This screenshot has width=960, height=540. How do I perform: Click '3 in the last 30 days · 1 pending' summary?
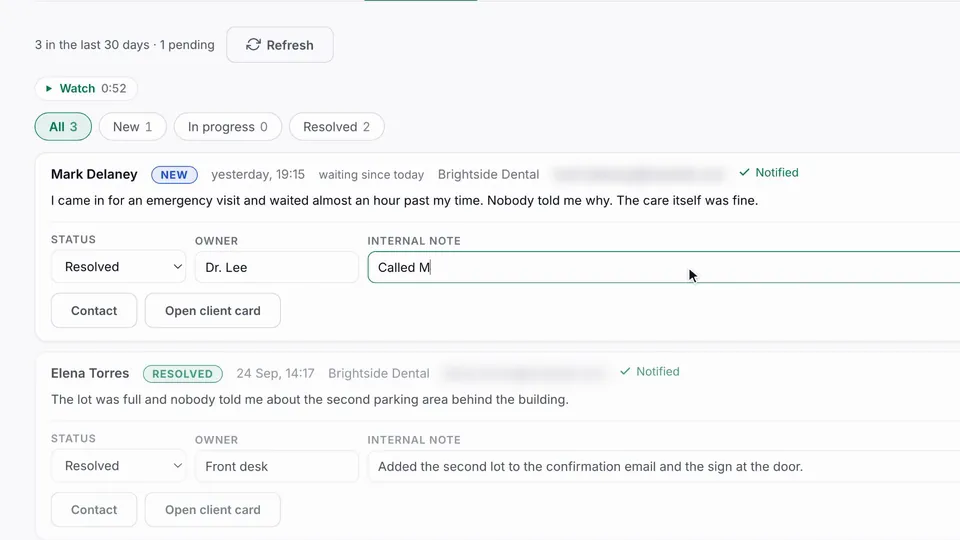[x=125, y=45]
